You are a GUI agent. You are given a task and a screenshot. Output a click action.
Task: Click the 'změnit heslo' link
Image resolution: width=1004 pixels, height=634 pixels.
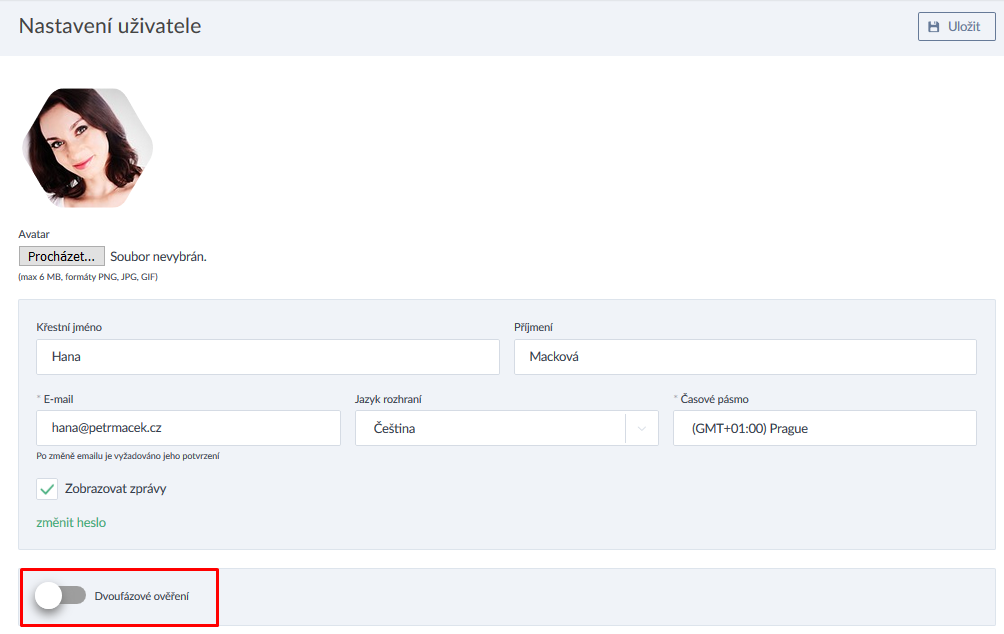coord(71,522)
